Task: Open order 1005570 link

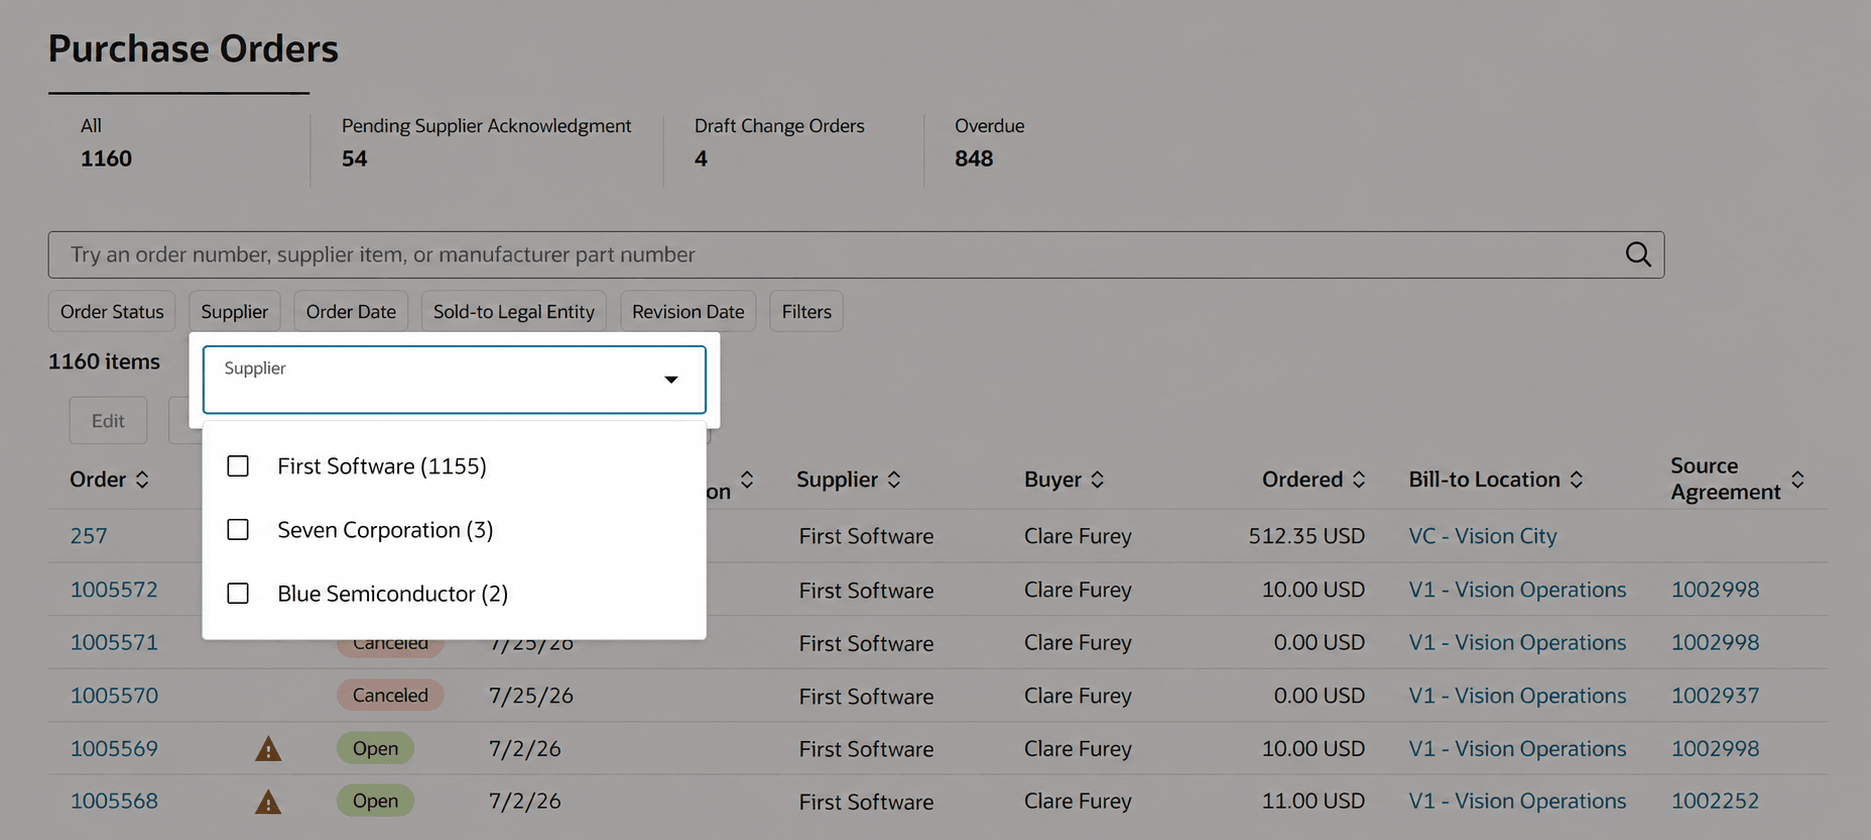Action: (x=114, y=696)
